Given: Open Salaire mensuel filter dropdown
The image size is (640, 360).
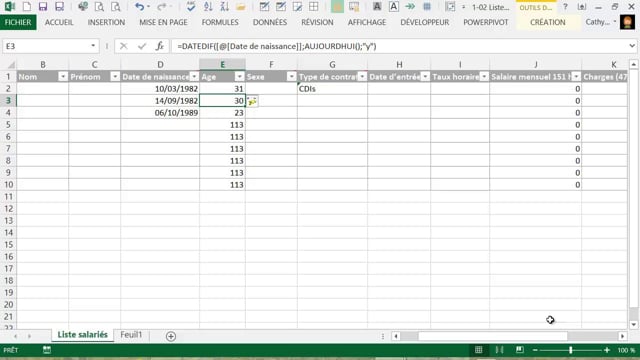Looking at the screenshot, I should pyautogui.click(x=576, y=77).
